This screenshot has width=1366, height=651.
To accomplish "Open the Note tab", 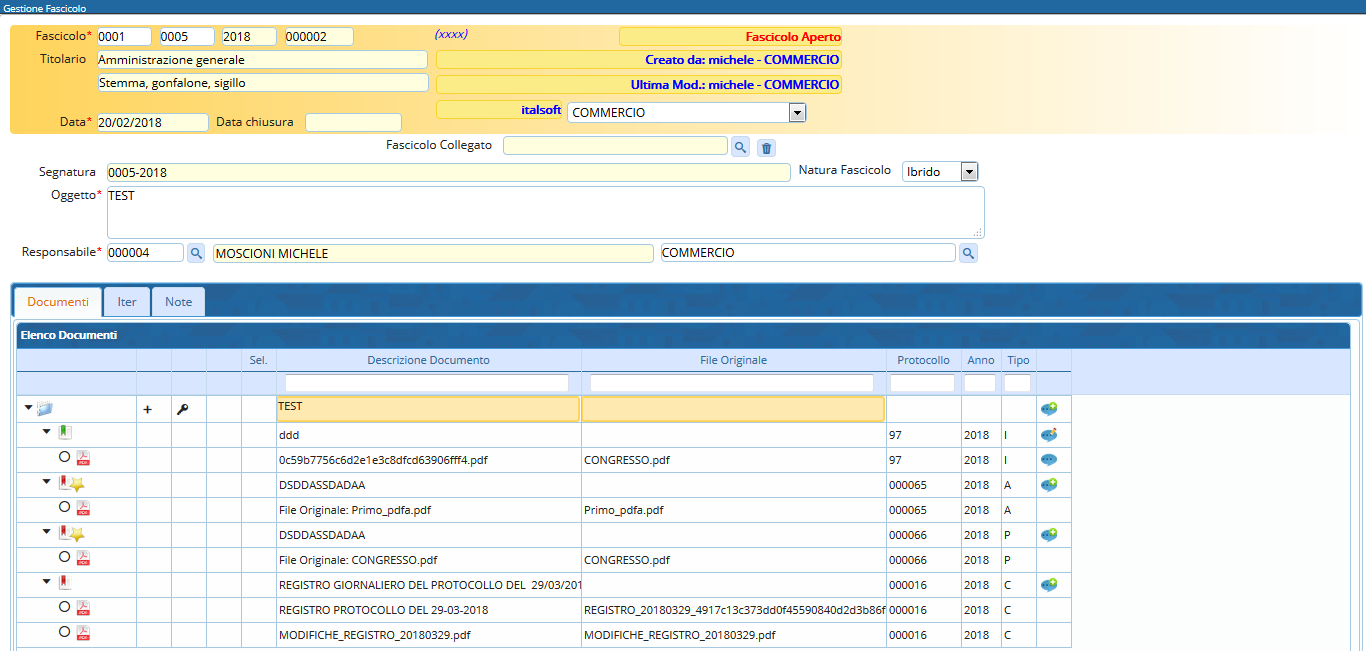I will [178, 302].
